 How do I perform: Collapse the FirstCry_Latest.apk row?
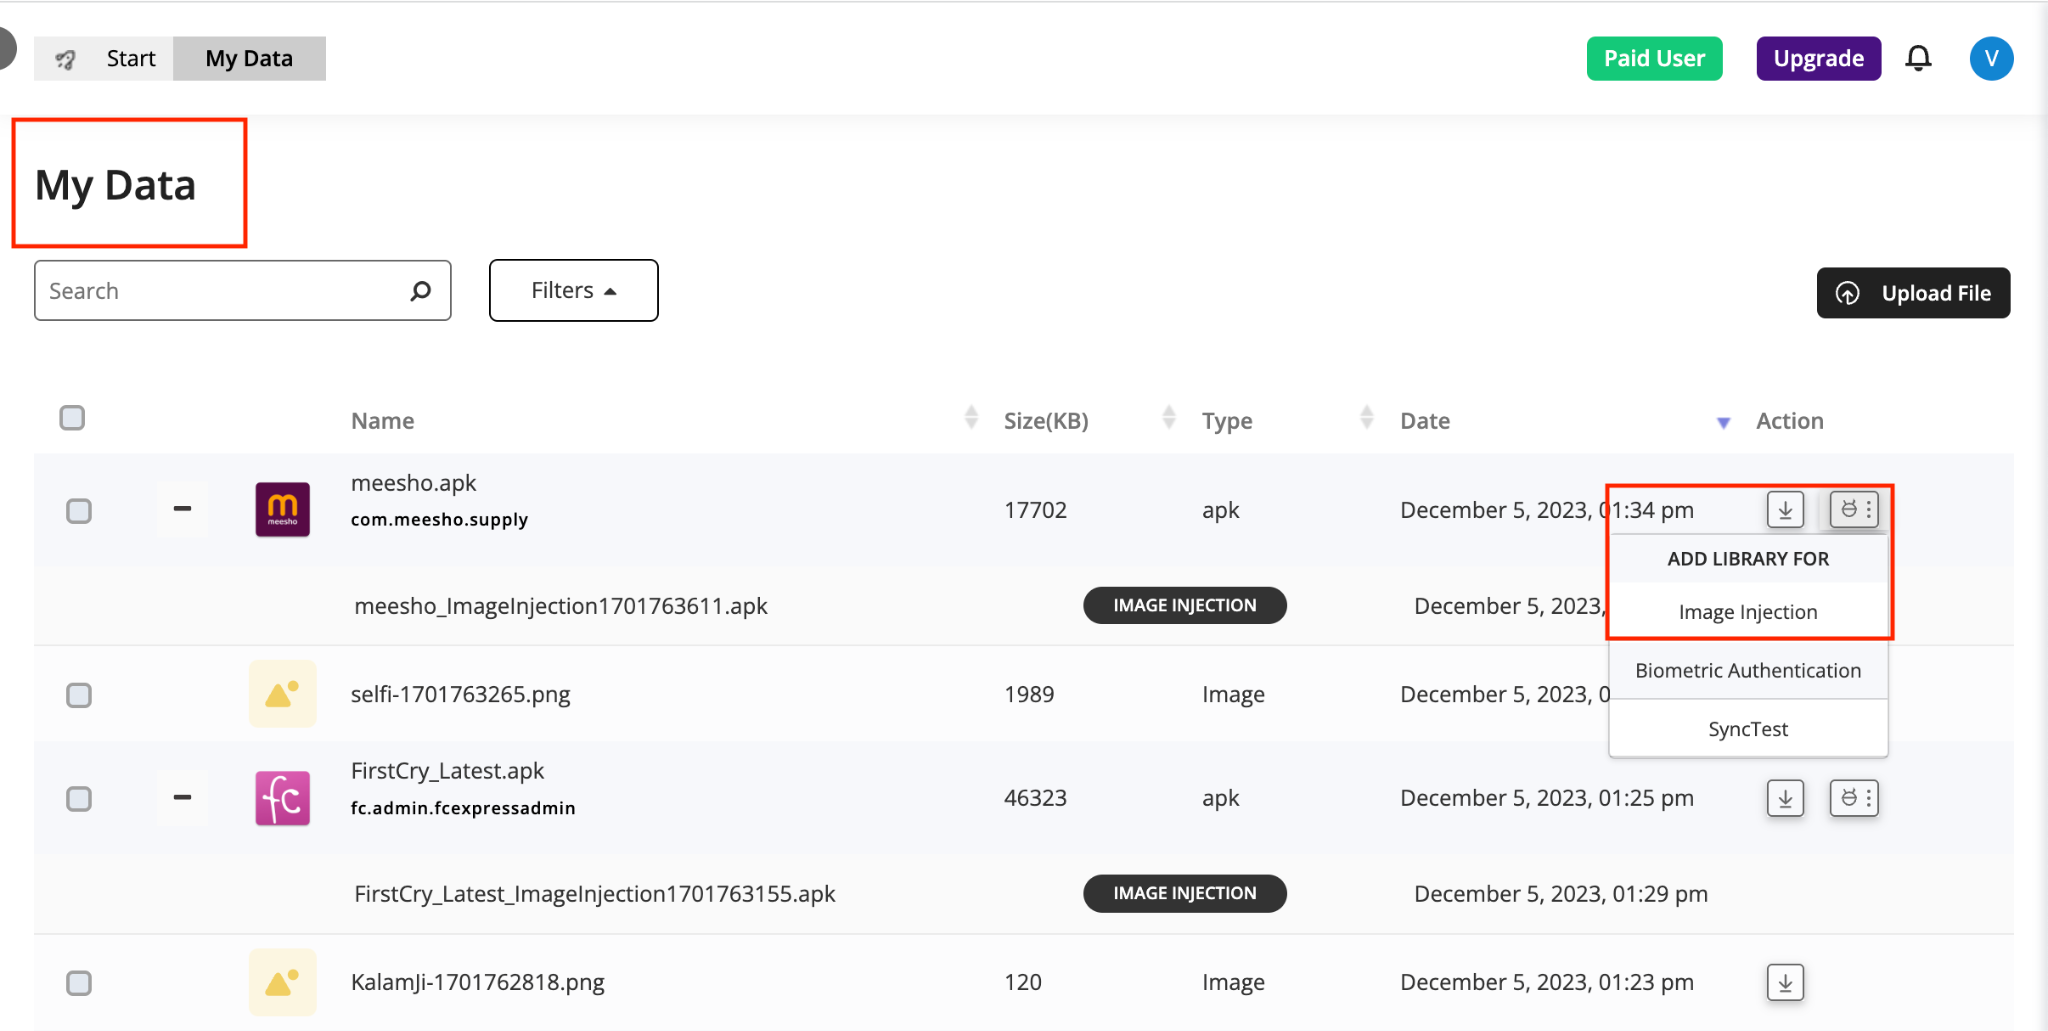pyautogui.click(x=182, y=798)
